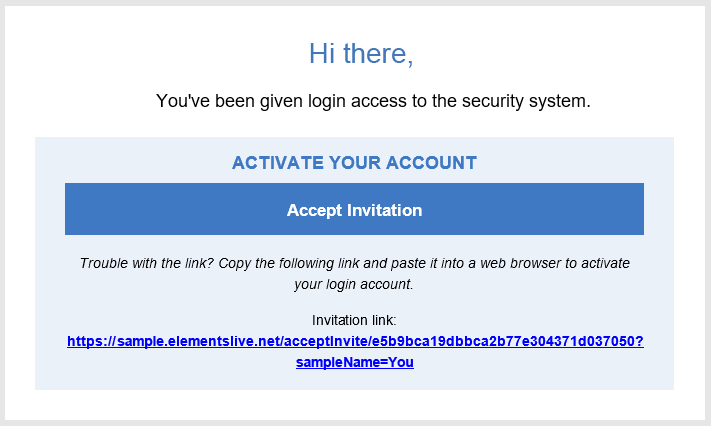Click the 'Invitation link:' label
Screen dimensions: 711x426
point(354,320)
